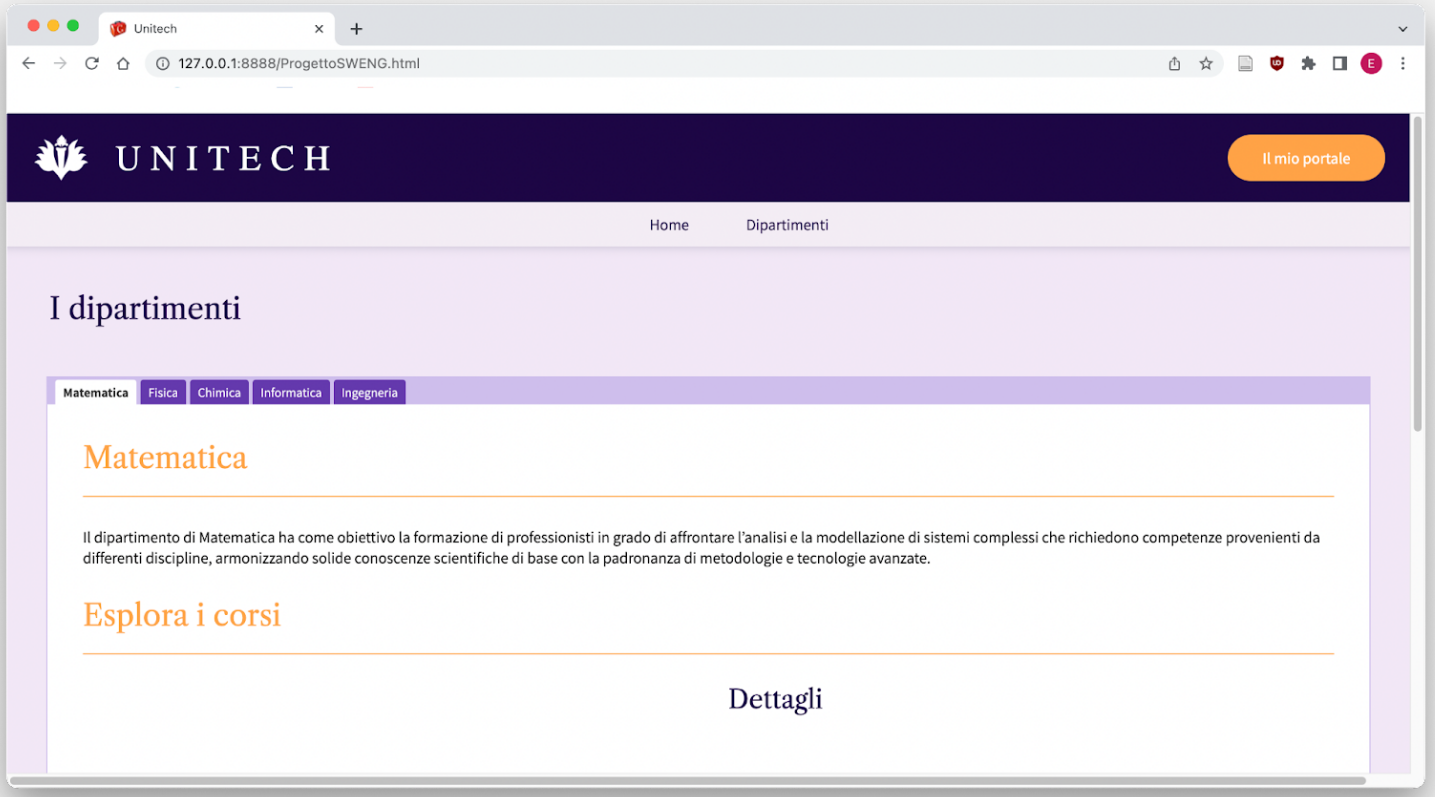This screenshot has width=1435, height=797.
Task: Click the Esplora i corsi heading
Action: 182,614
